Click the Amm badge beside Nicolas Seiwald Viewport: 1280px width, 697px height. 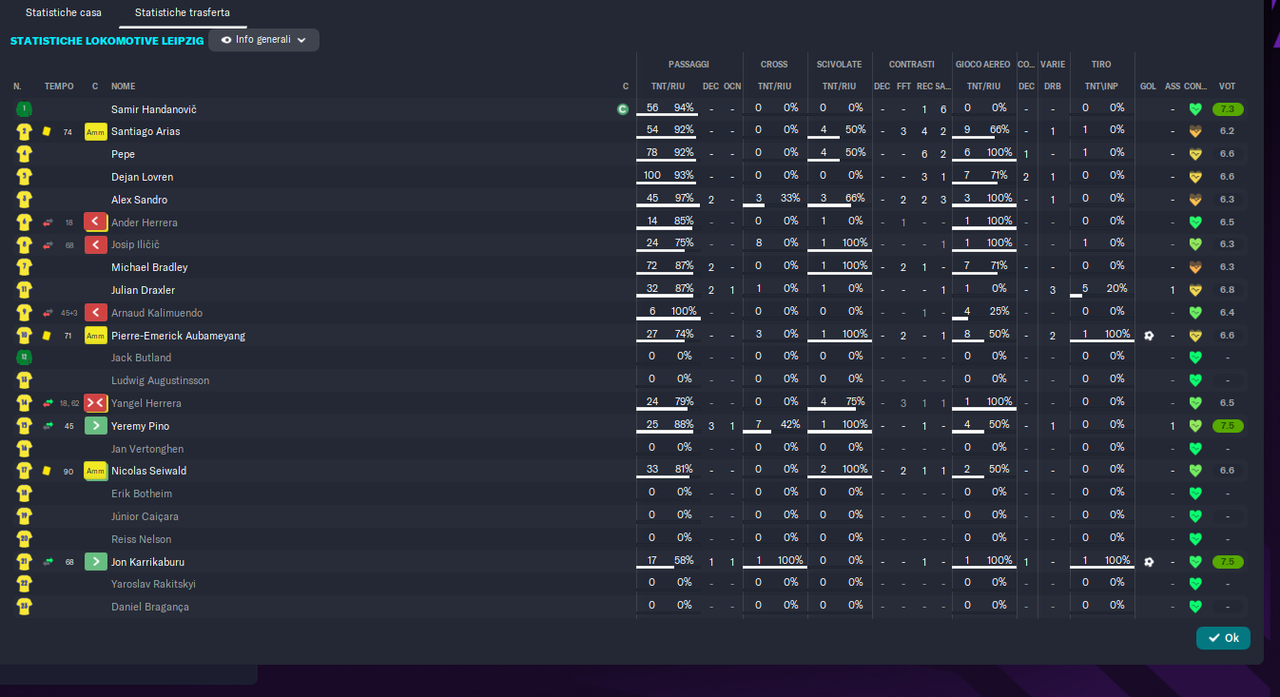coord(96,471)
